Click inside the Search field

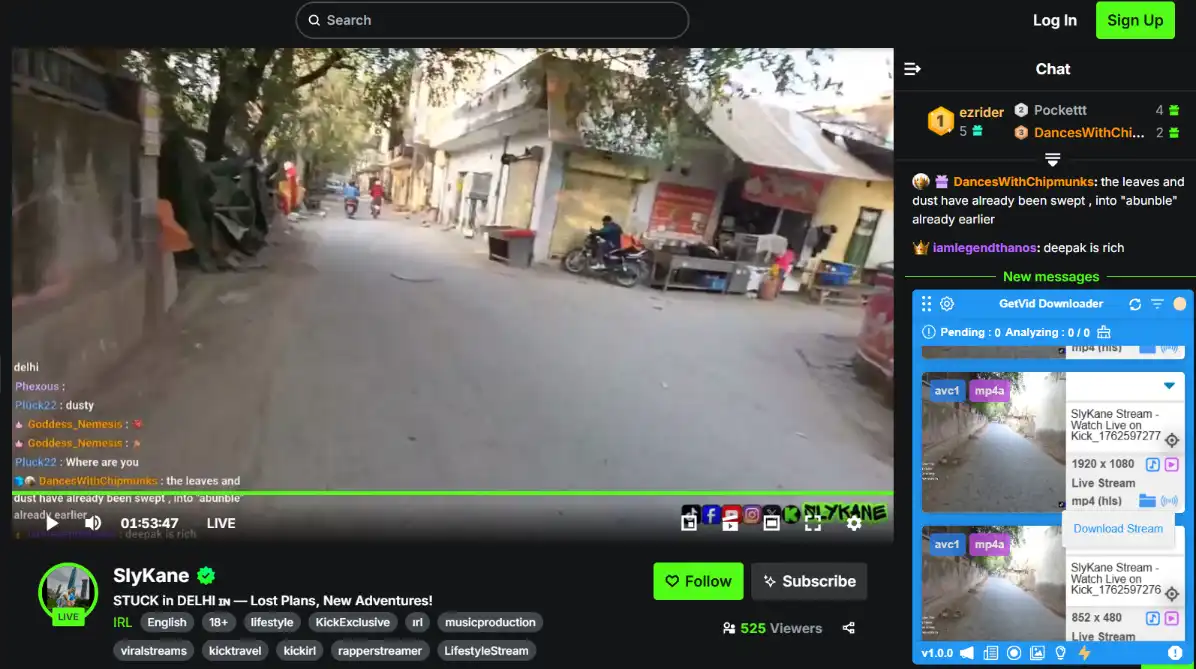point(490,20)
